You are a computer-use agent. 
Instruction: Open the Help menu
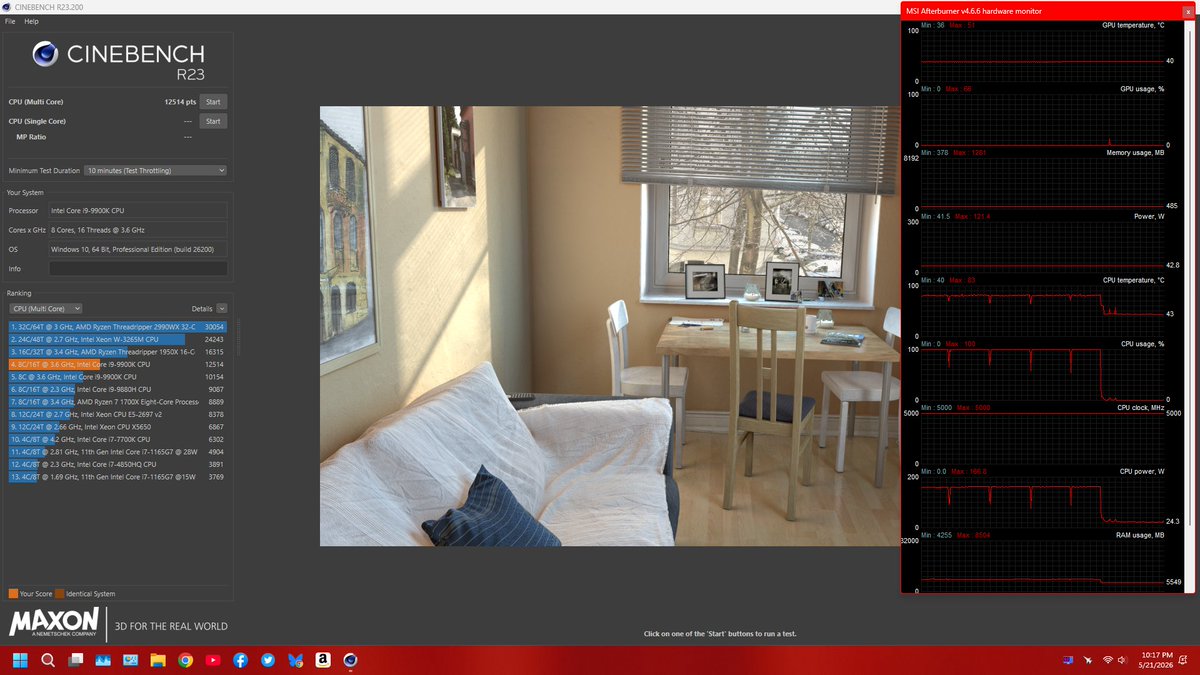click(x=31, y=21)
